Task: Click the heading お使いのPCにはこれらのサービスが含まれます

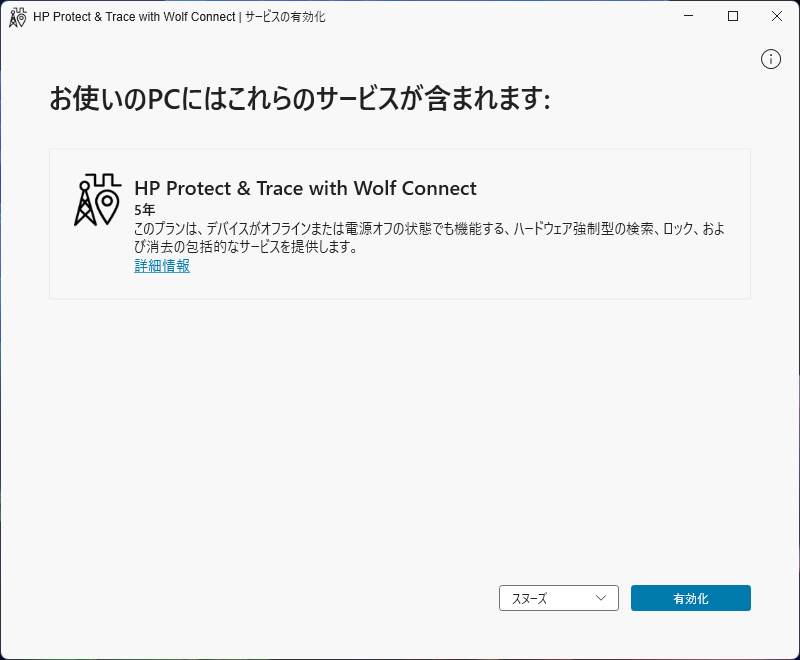Action: click(299, 98)
